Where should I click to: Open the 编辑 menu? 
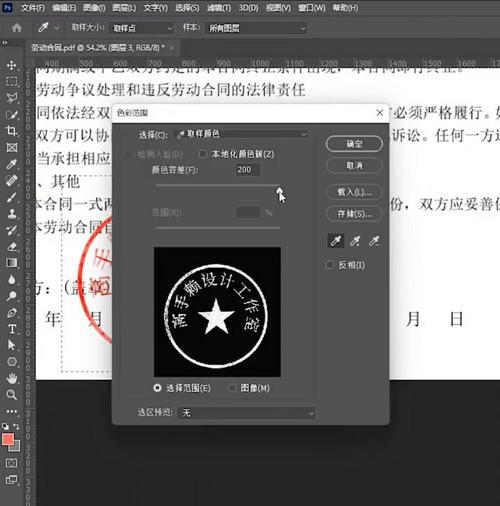64,8
